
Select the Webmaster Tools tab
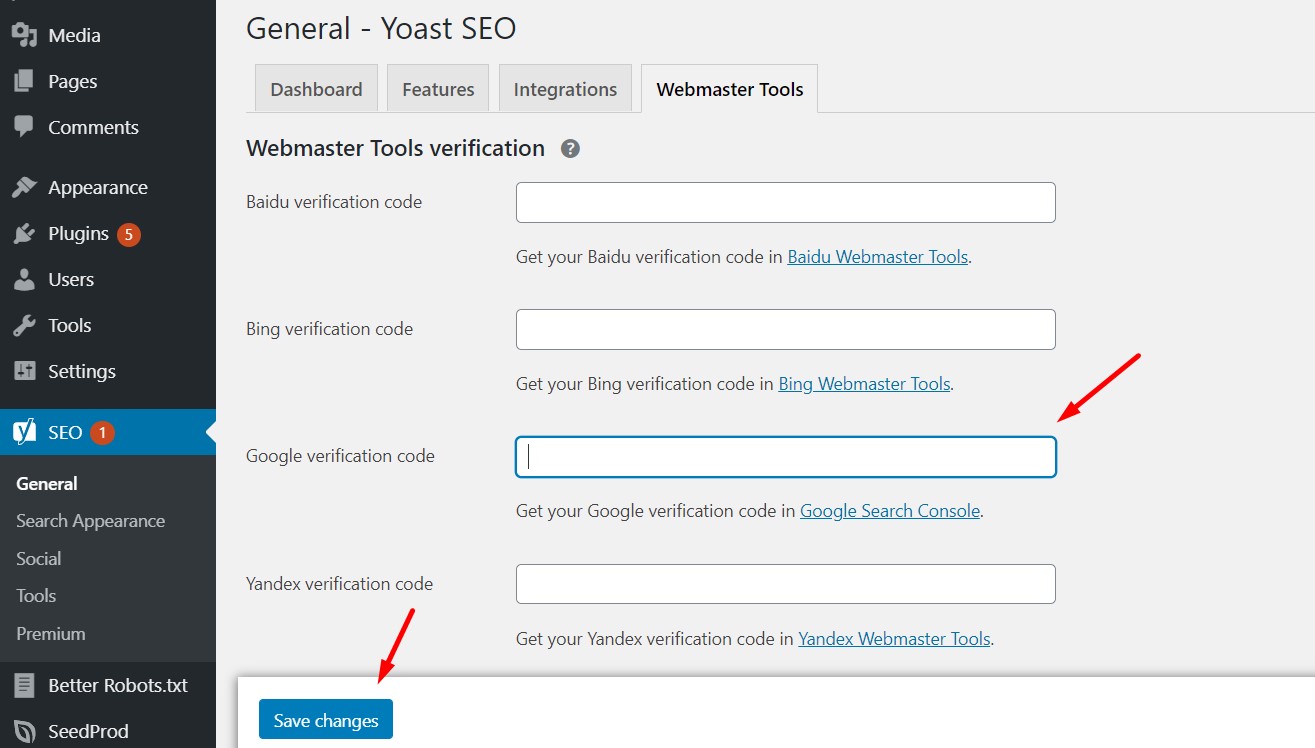point(730,88)
